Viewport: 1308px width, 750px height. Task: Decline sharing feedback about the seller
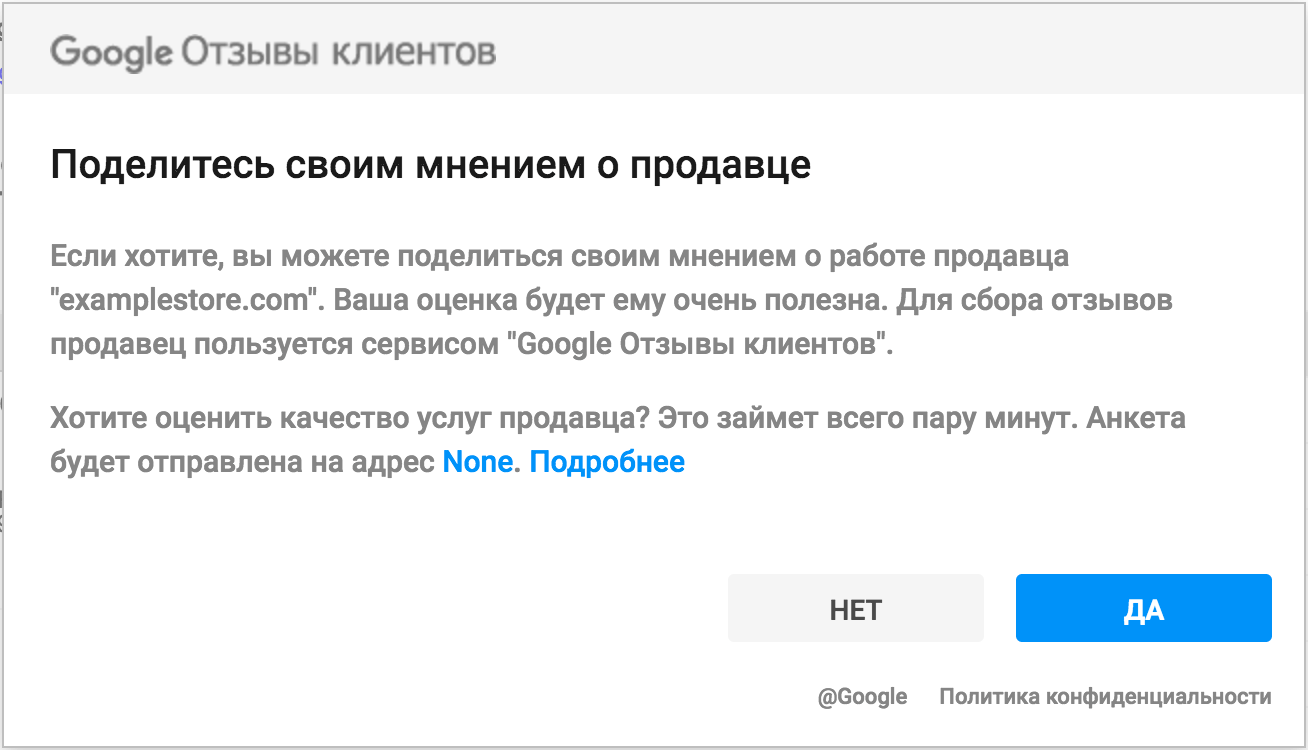coord(855,608)
